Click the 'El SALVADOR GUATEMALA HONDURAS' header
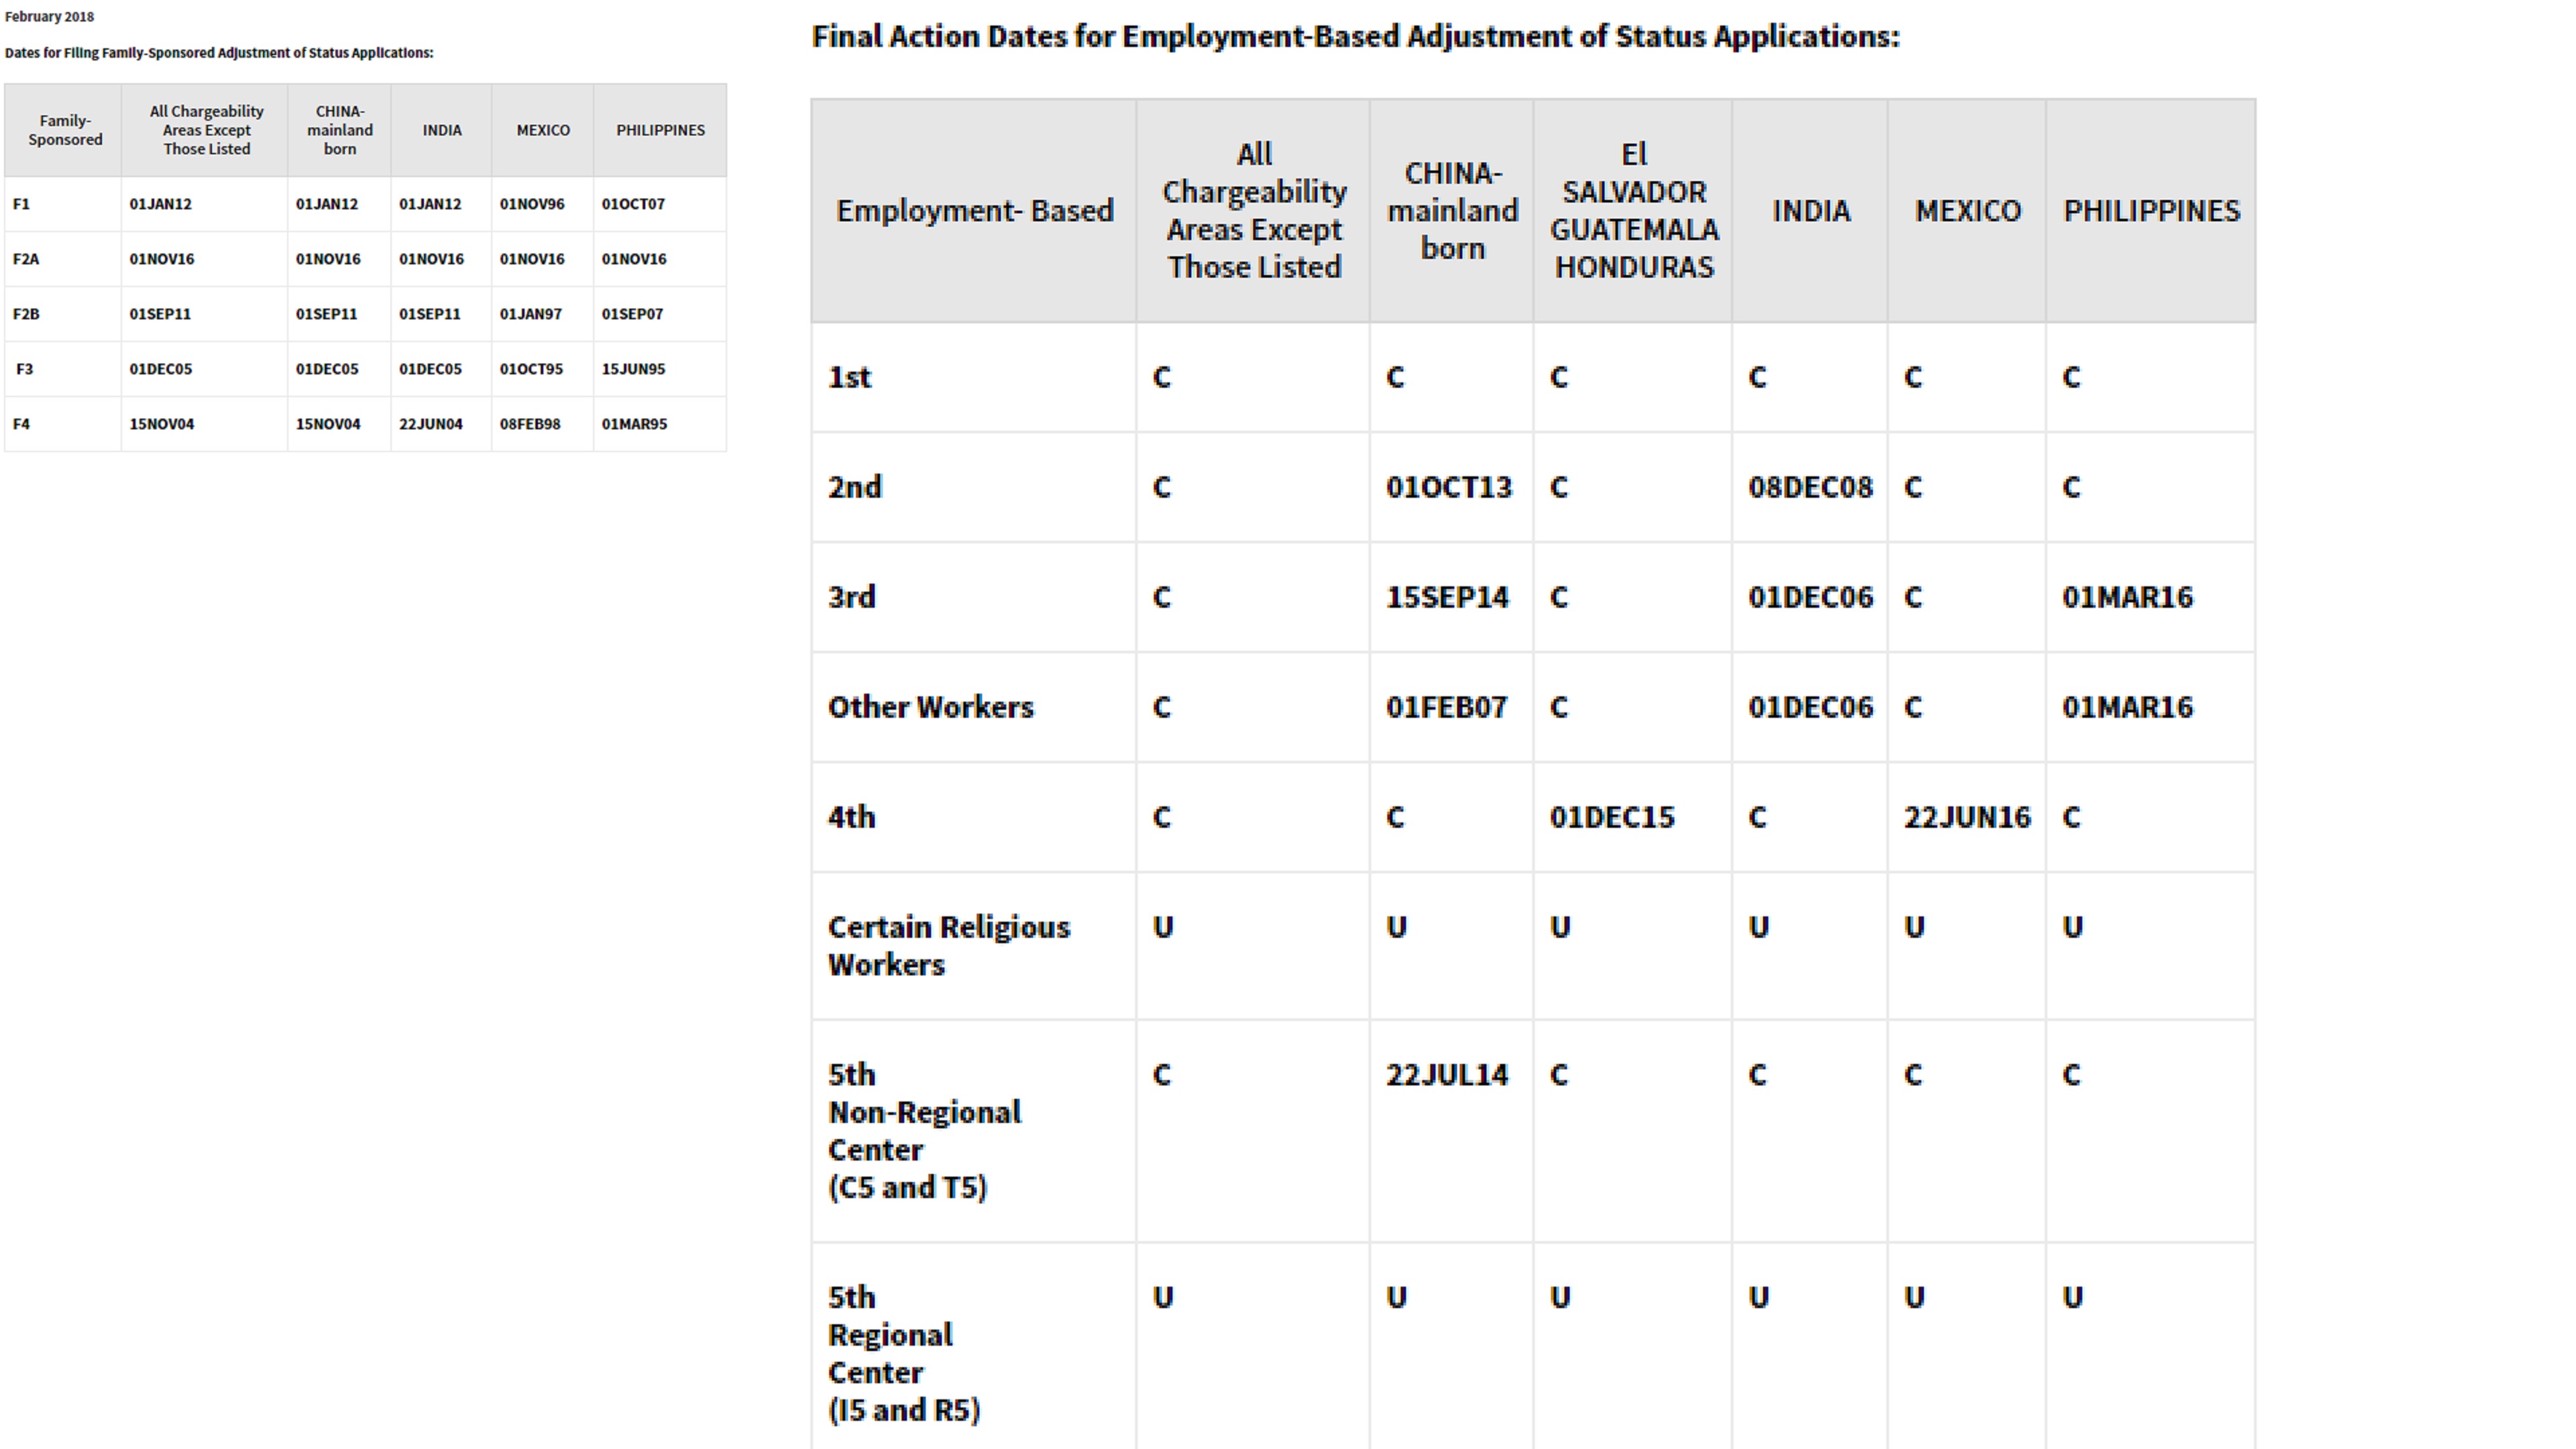 [x=1634, y=211]
